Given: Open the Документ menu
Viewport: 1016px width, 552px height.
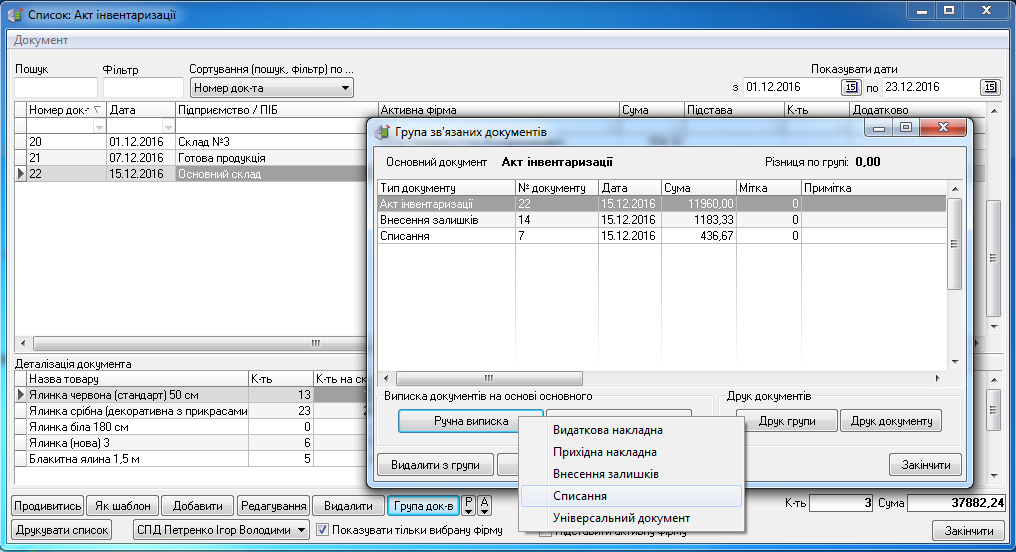Looking at the screenshot, I should 41,40.
